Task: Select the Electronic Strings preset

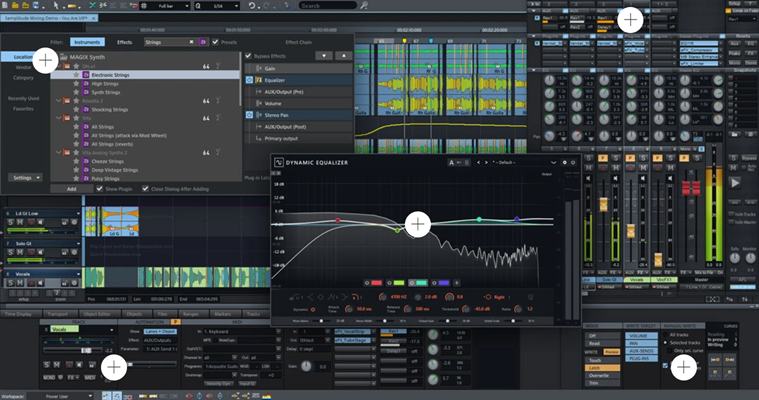Action: pyautogui.click(x=111, y=75)
